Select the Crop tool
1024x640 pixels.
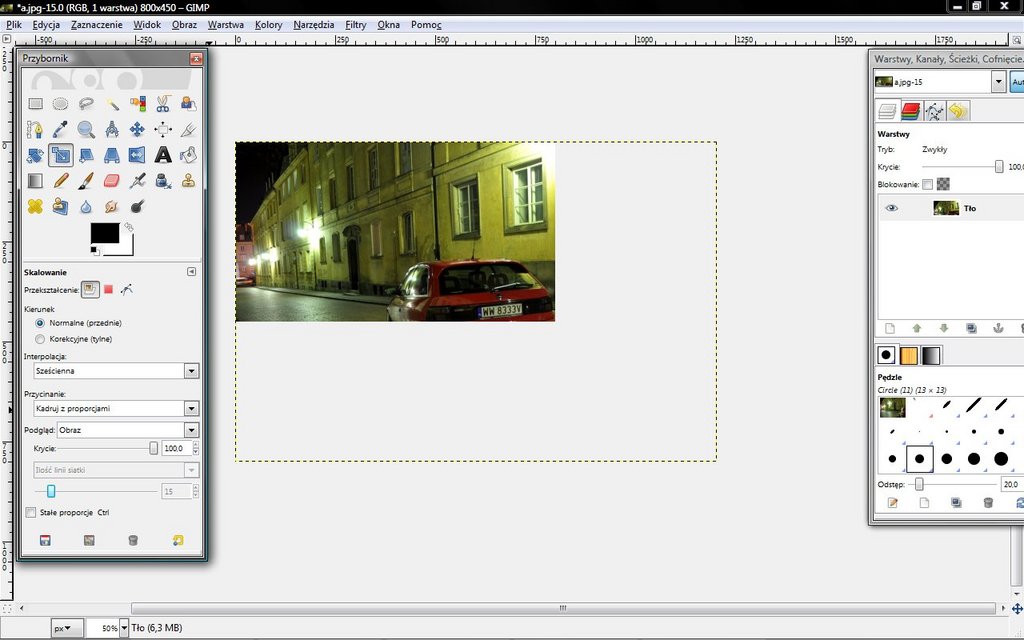click(189, 129)
